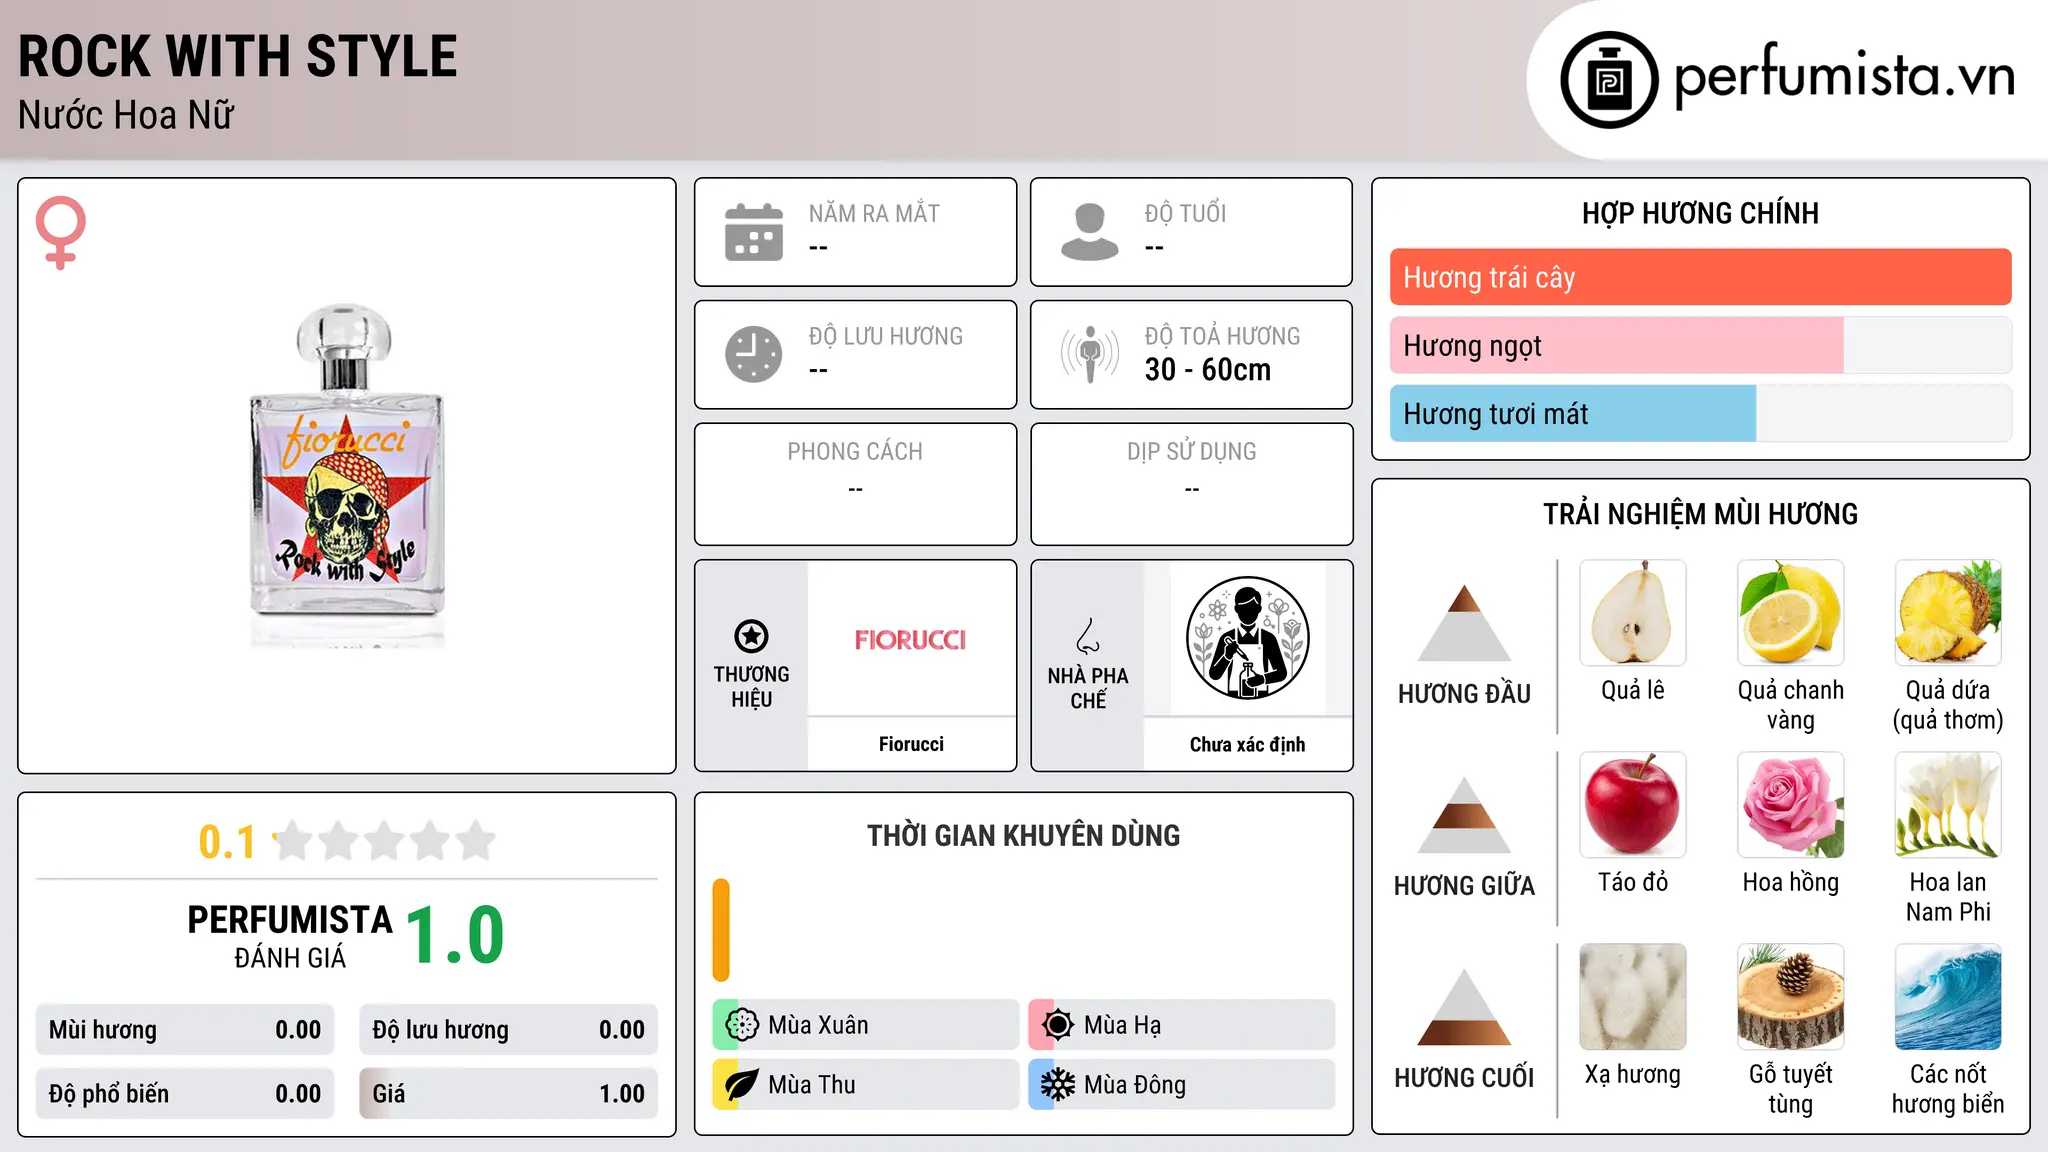This screenshot has height=1152, width=2048.
Task: Click the clock icon beside Độ lưu hương
Action: pos(754,354)
